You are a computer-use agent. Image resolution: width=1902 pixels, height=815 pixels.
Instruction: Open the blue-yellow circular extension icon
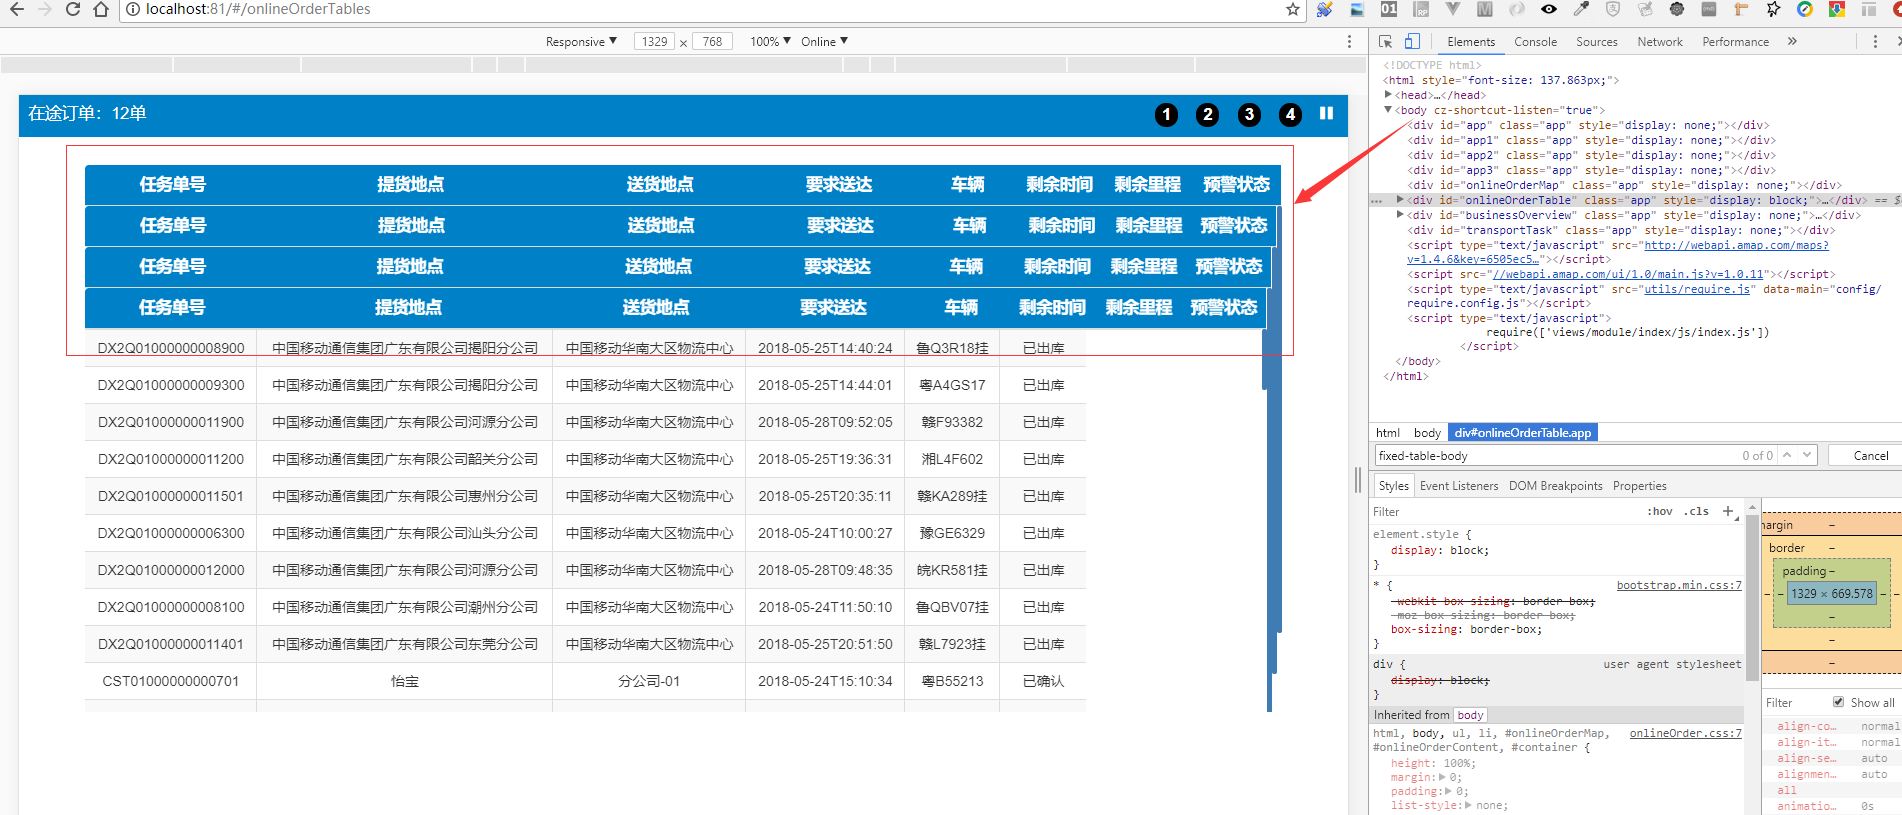coord(1805,9)
